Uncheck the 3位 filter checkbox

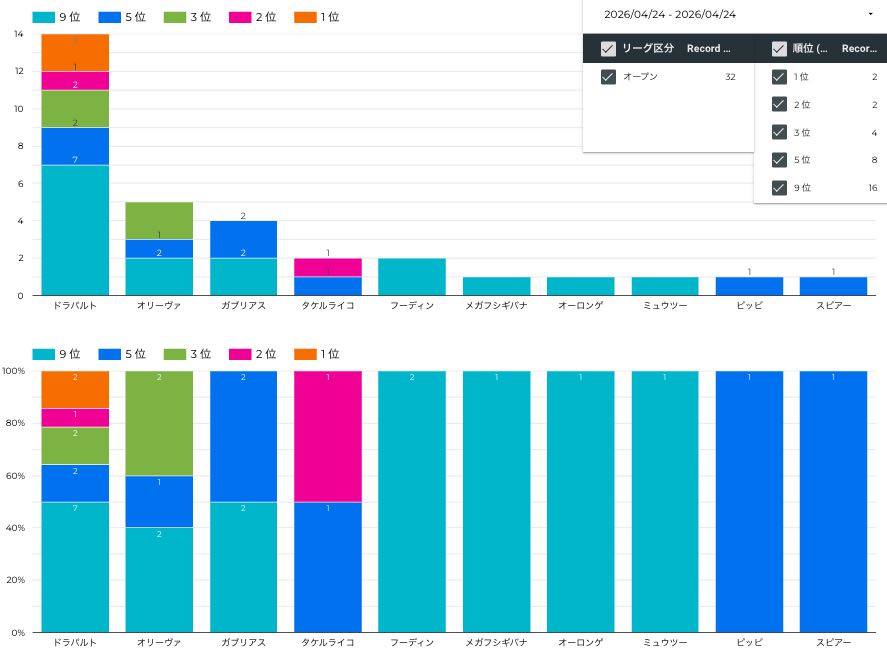[779, 132]
